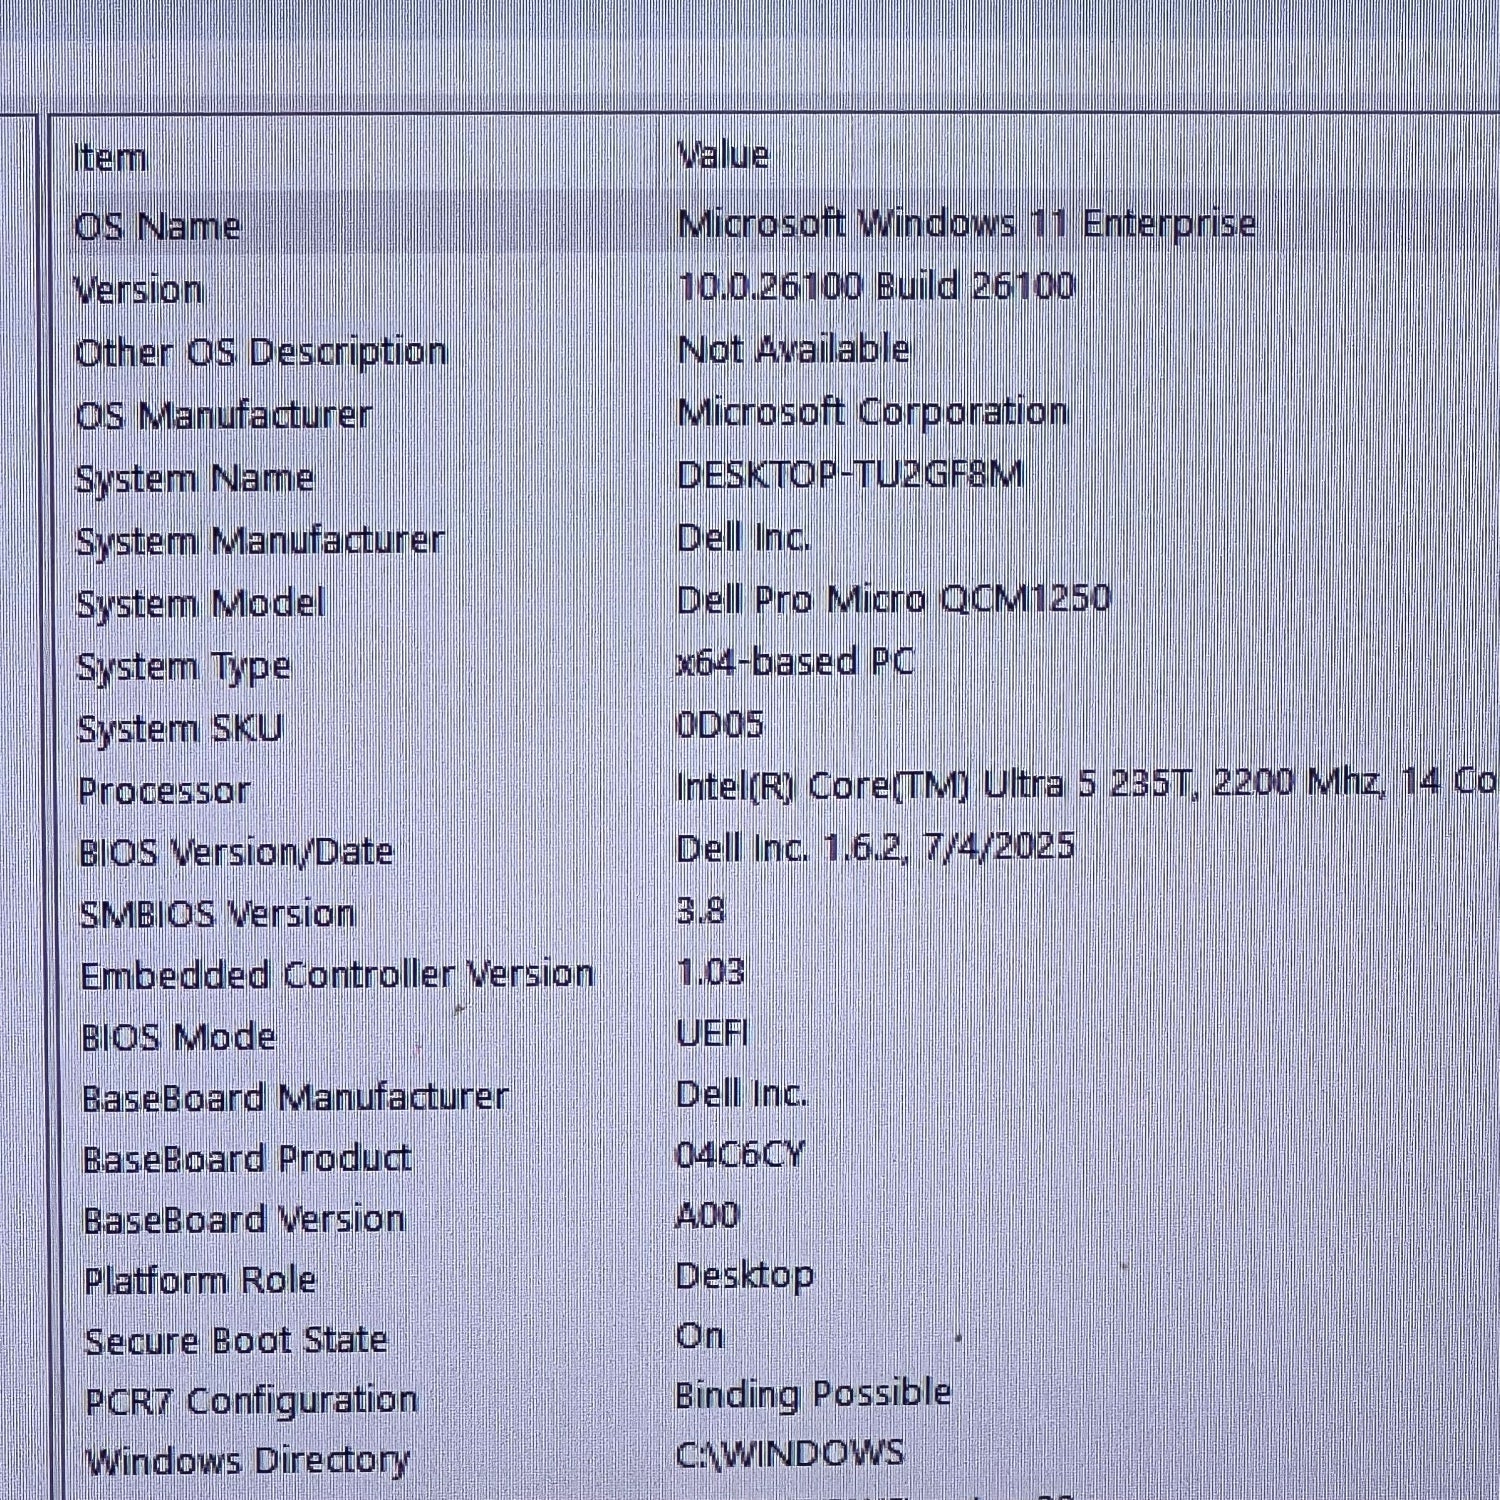Click the UEFI BIOS Mode value
This screenshot has height=1500, width=1500.
712,1033
